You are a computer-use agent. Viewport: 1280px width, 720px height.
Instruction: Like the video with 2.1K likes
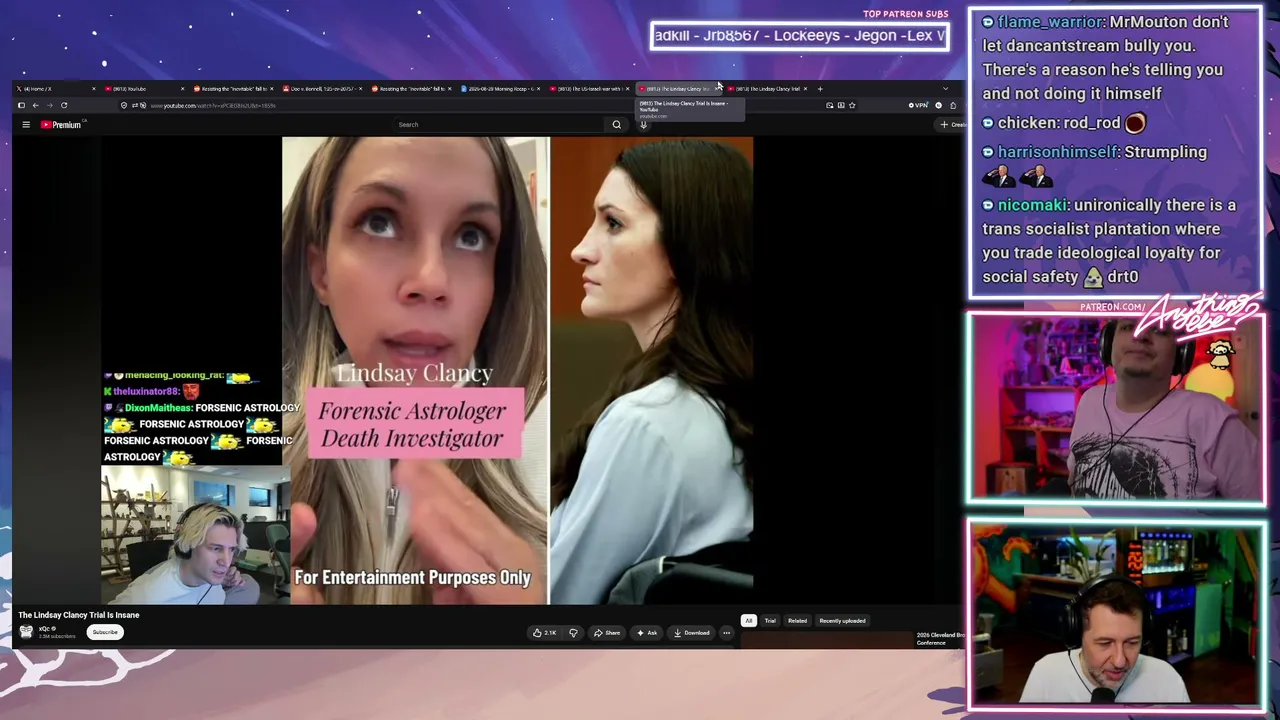(x=545, y=633)
